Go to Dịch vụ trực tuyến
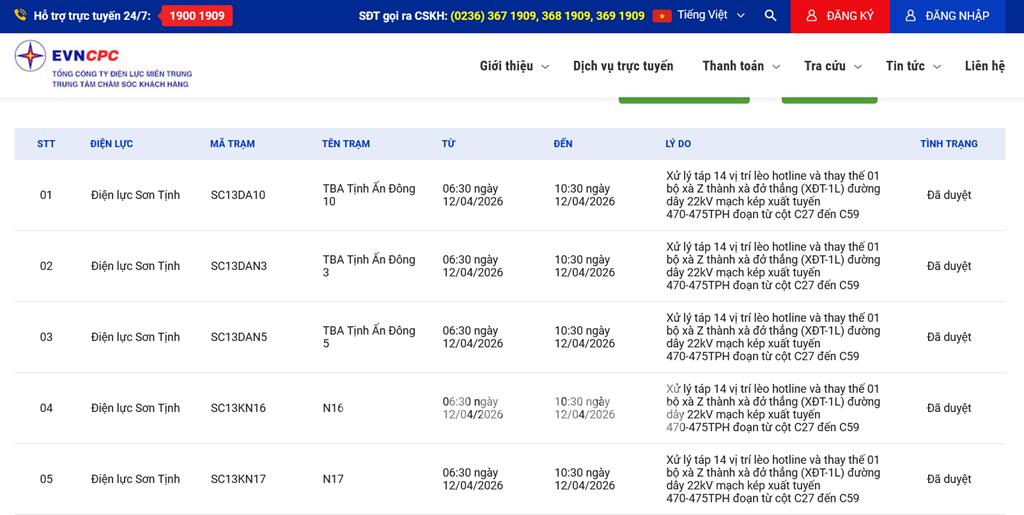This screenshot has width=1024, height=515. (623, 66)
